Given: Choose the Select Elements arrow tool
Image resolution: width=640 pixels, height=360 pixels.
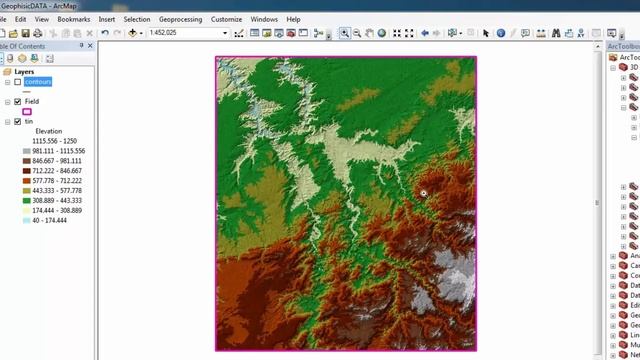Looking at the screenshot, I should [486, 33].
